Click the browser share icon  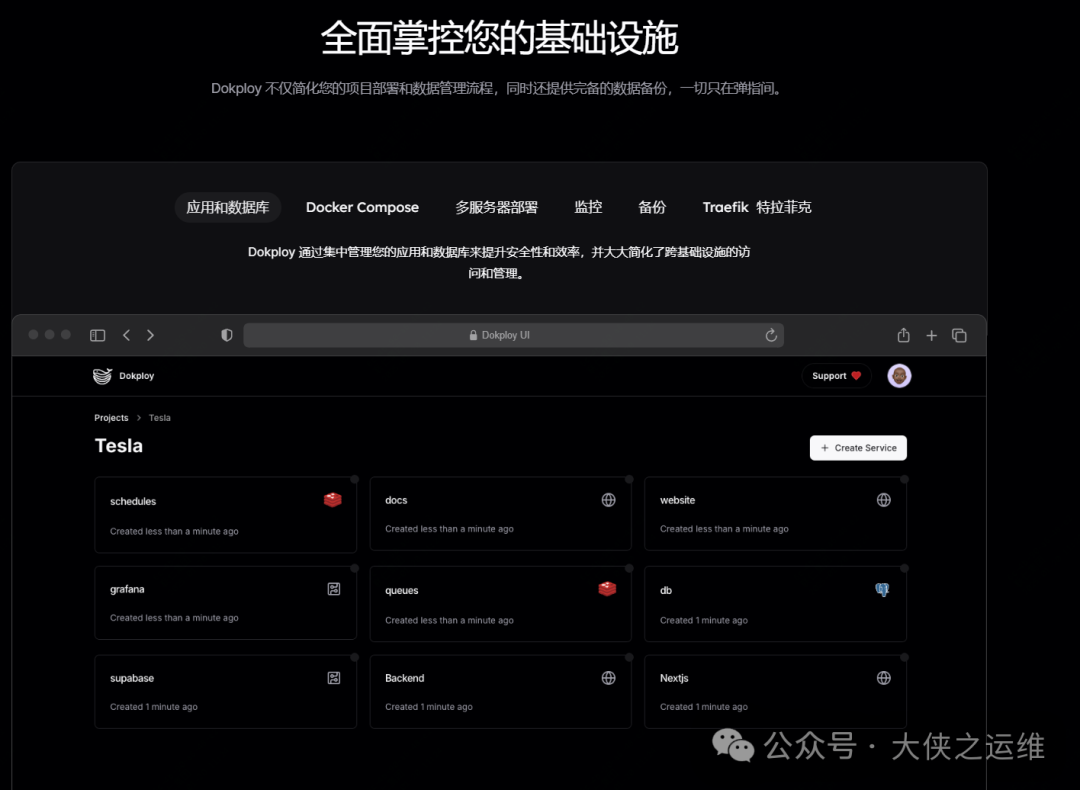[x=904, y=335]
